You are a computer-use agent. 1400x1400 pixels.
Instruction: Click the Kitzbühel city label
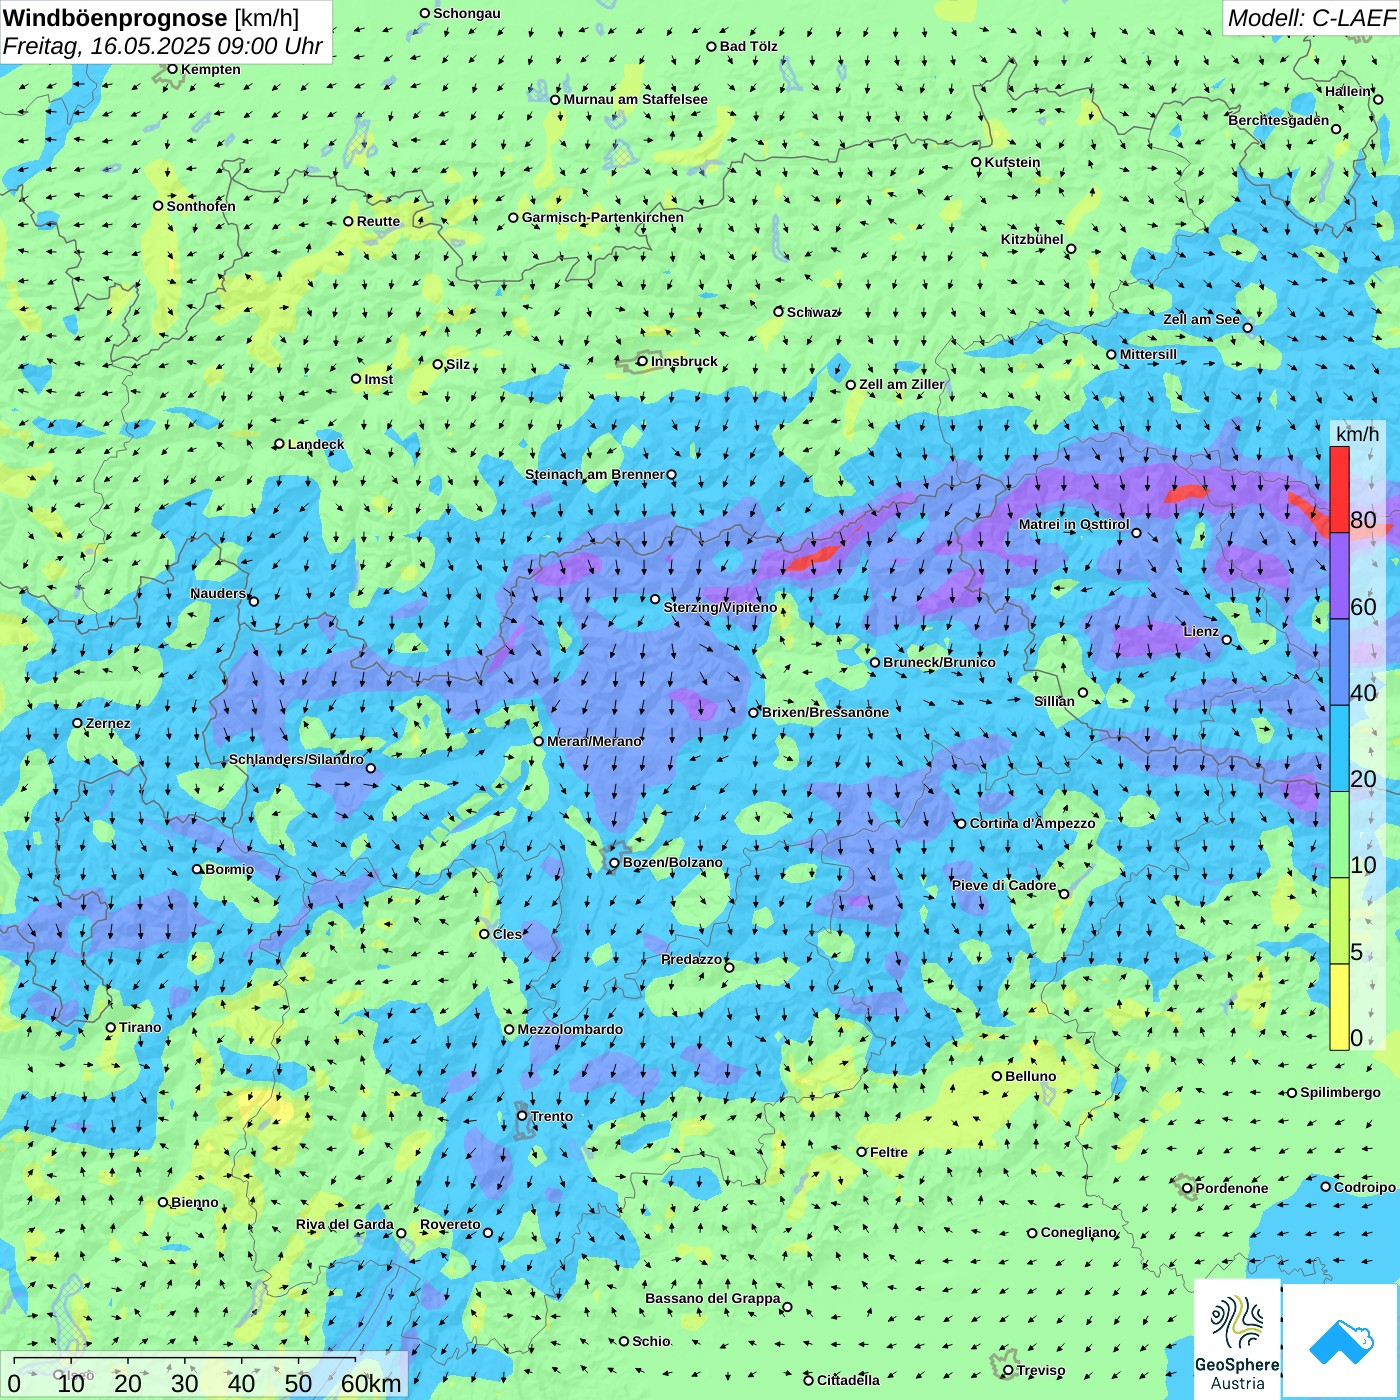(x=1032, y=239)
